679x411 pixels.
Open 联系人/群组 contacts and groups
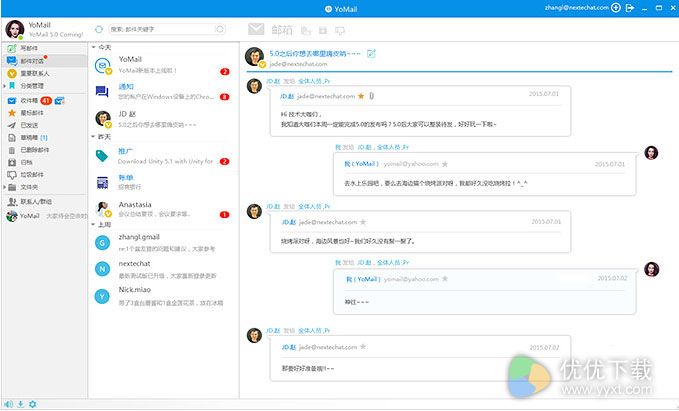pos(36,202)
